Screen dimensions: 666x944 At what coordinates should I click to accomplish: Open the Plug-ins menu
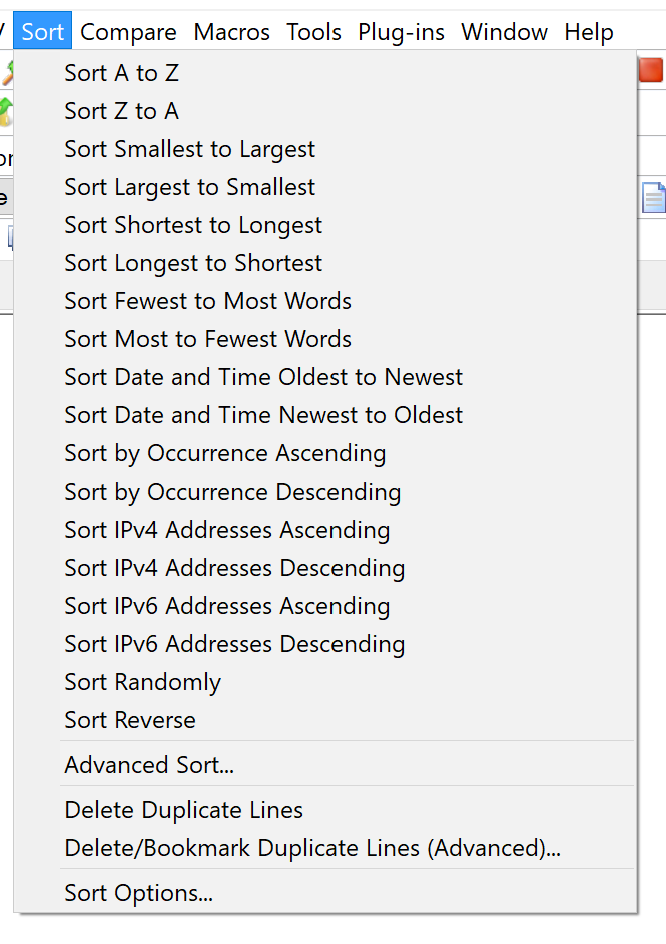[x=401, y=31]
